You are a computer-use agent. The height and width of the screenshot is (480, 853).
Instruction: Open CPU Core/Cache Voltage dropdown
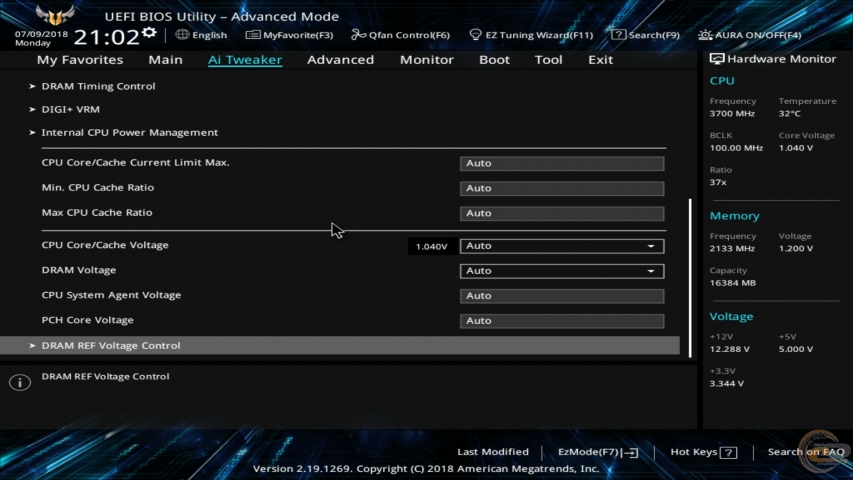[561, 246]
